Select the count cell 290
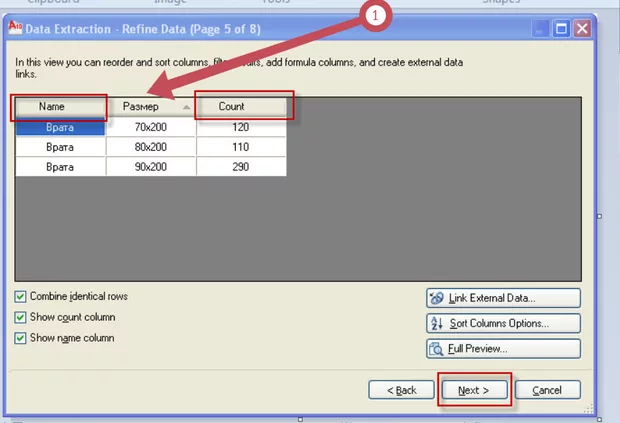 pos(241,167)
